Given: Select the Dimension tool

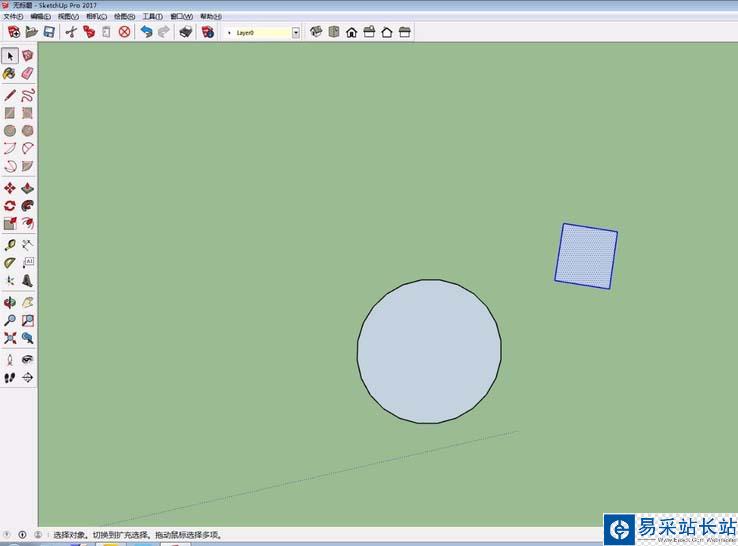Looking at the screenshot, I should [x=27, y=245].
